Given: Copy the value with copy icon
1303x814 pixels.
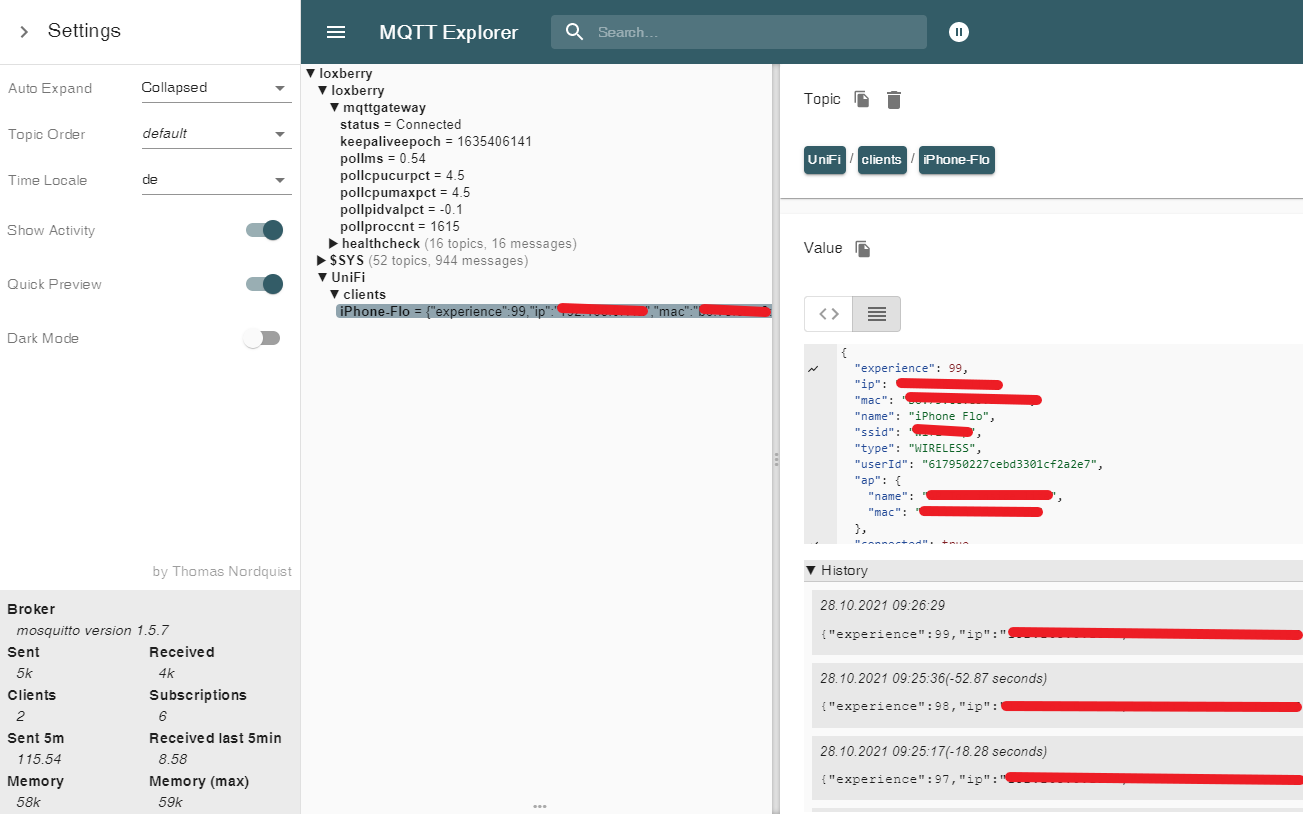Looking at the screenshot, I should (863, 248).
